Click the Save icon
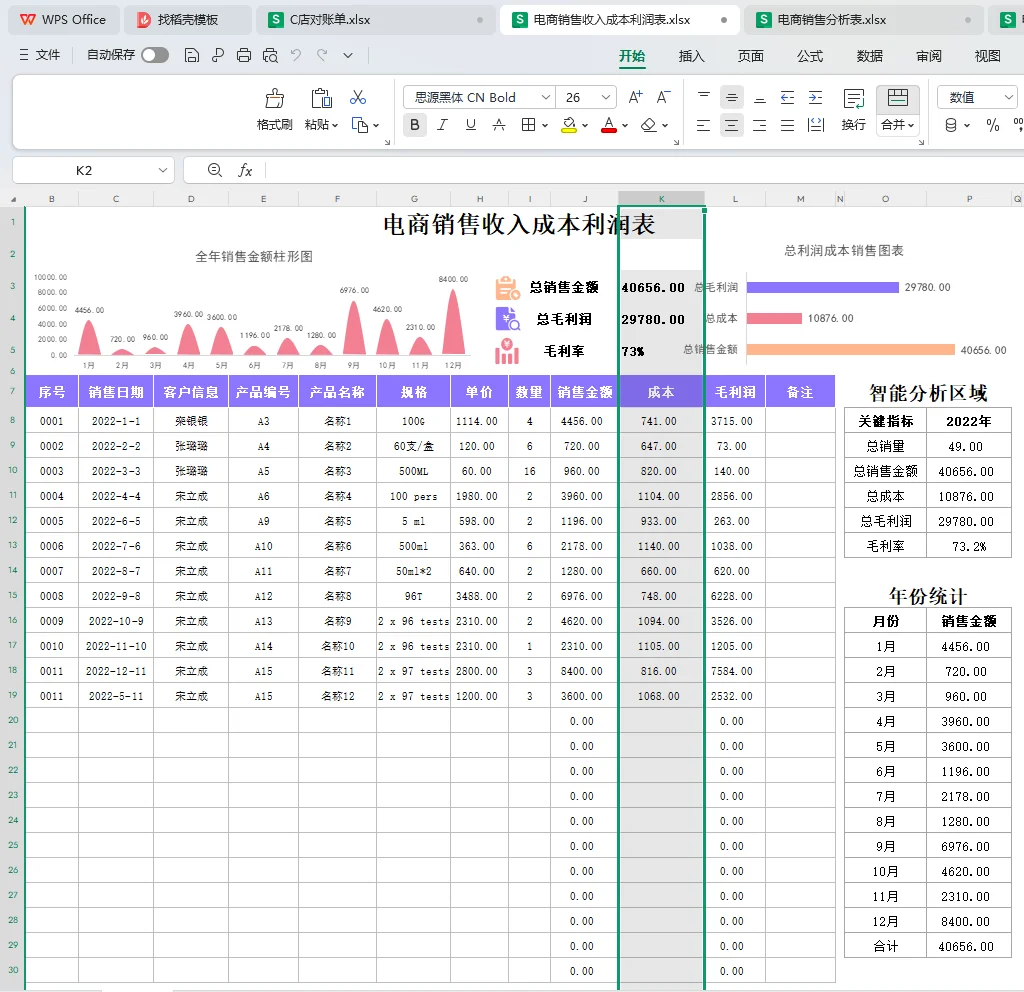 tap(191, 55)
